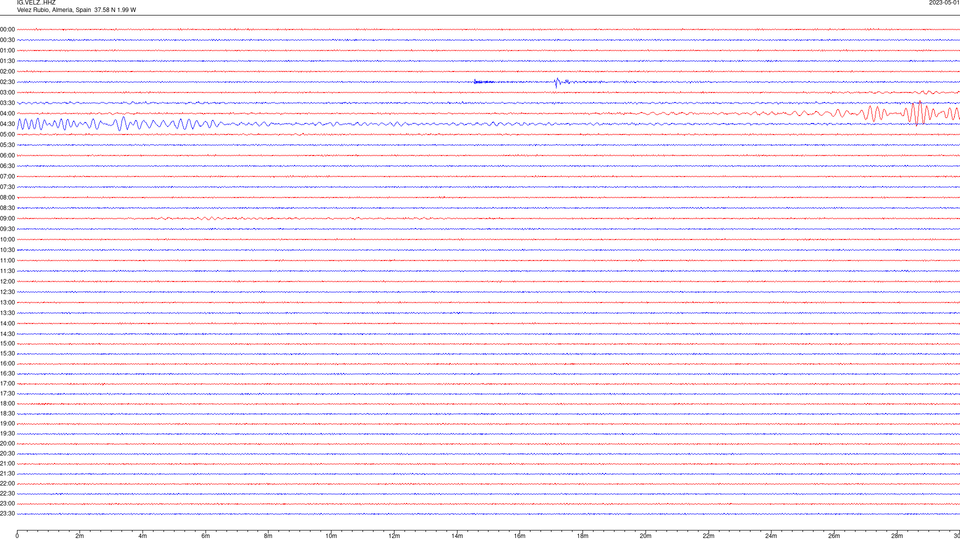Select the 04:30 trace time label
This screenshot has height=540, width=960.
[x=7, y=124]
